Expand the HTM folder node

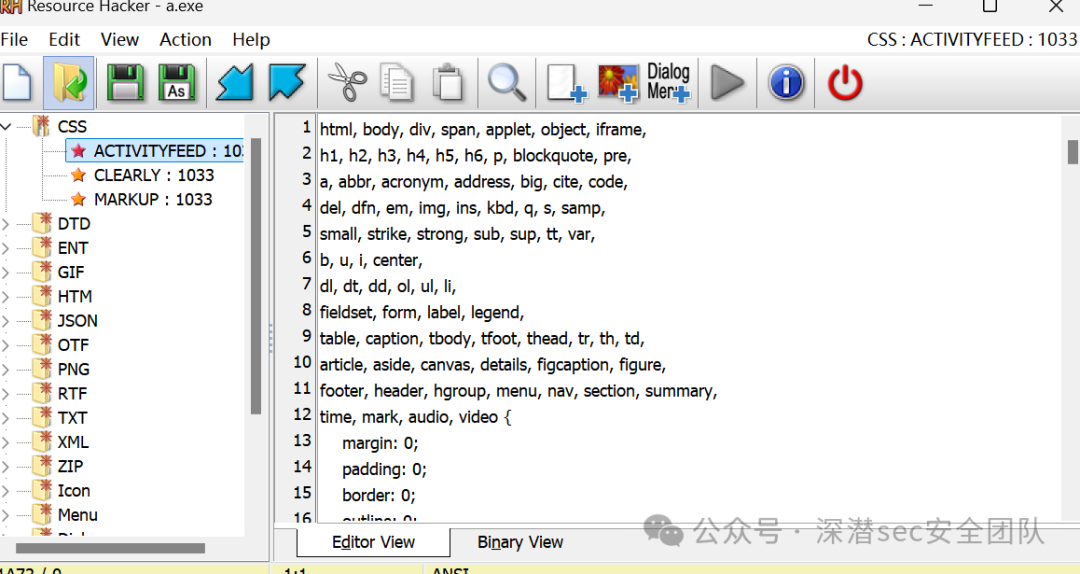click(6, 296)
